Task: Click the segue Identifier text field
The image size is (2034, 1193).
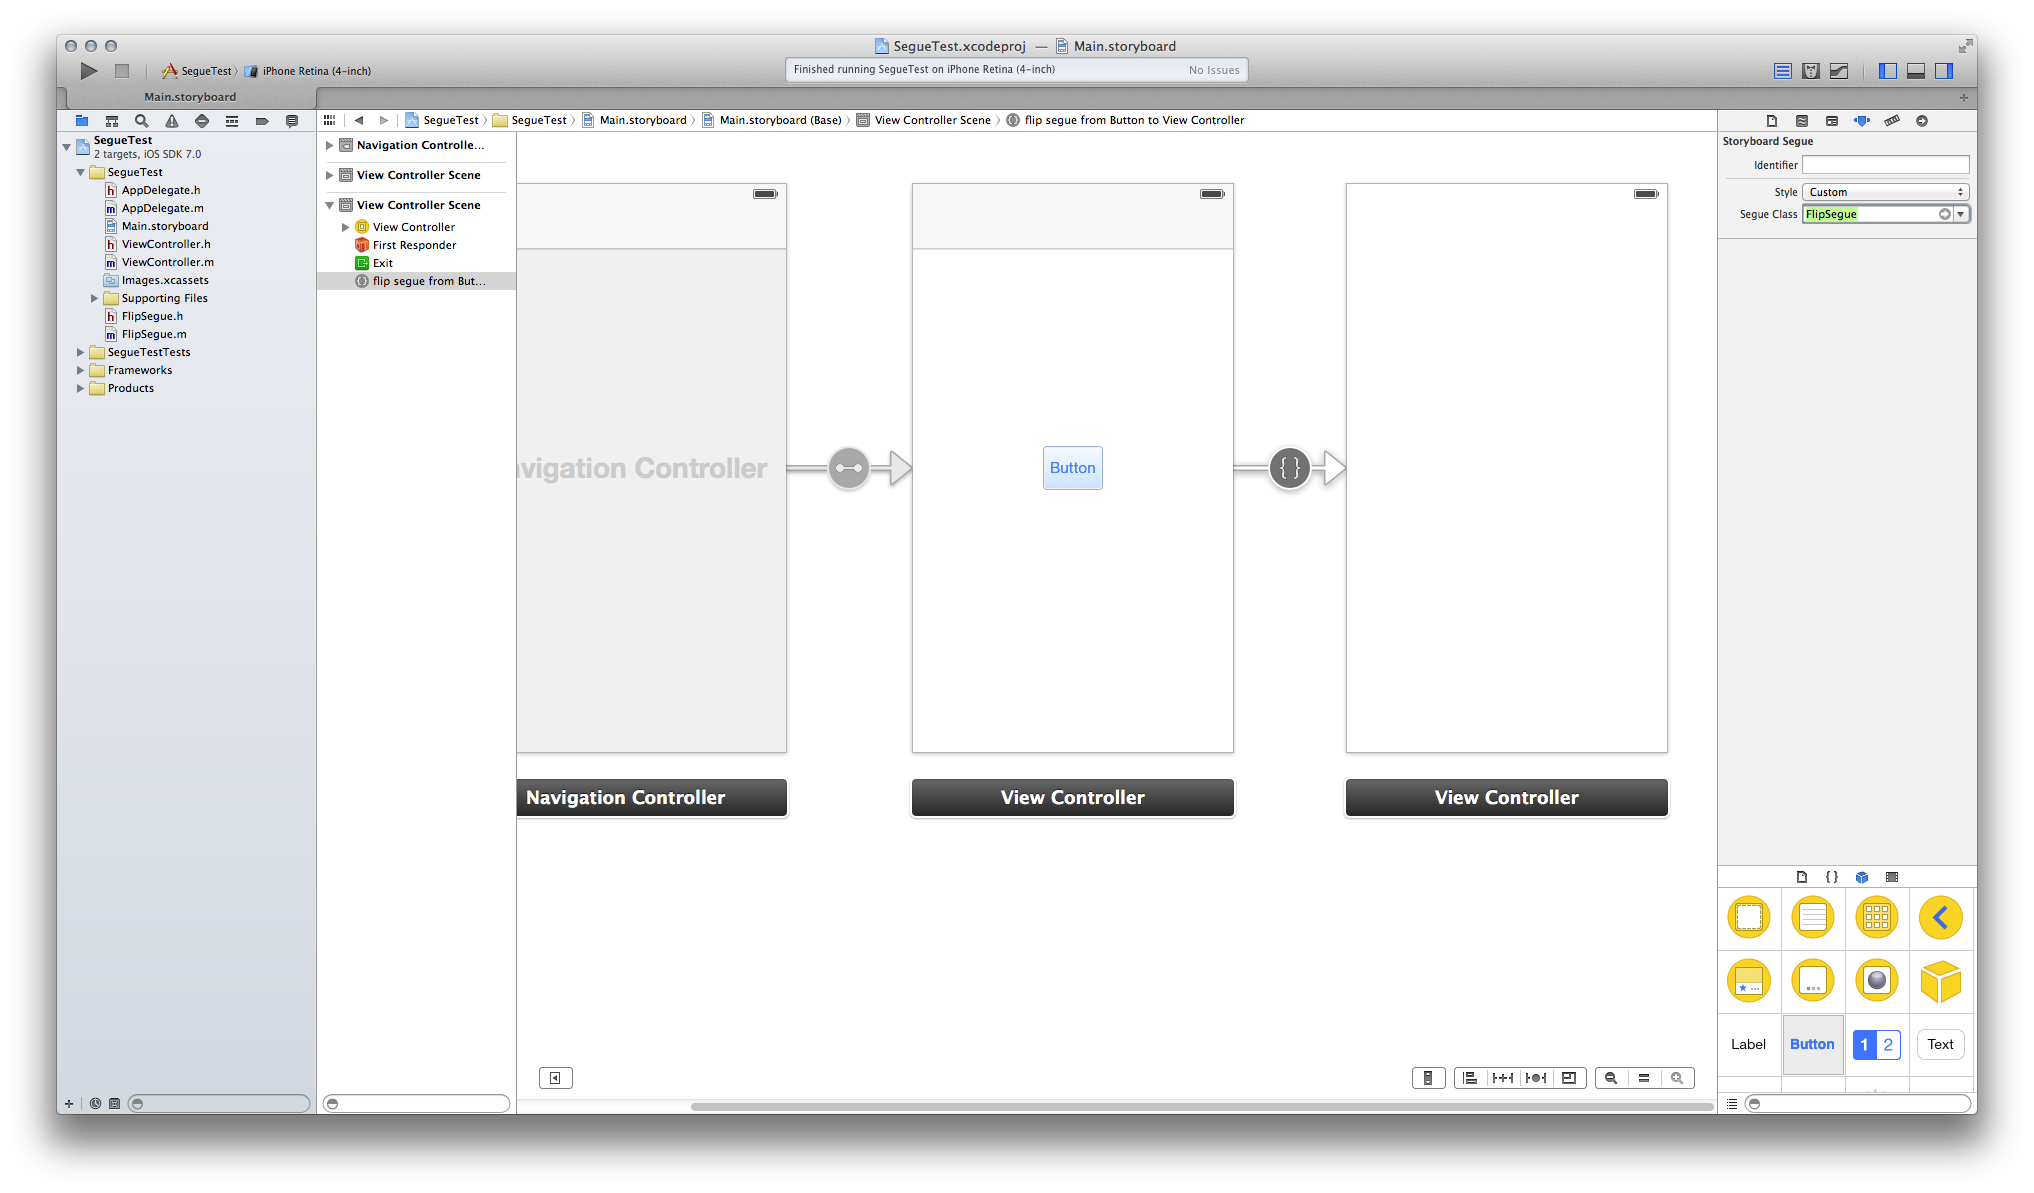Action: [x=1885, y=165]
